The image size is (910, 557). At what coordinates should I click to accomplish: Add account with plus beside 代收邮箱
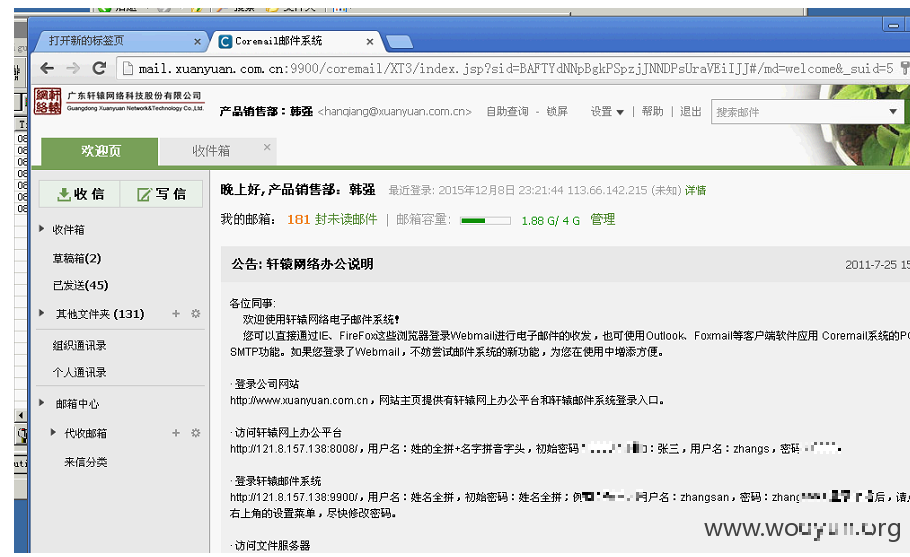(x=176, y=433)
